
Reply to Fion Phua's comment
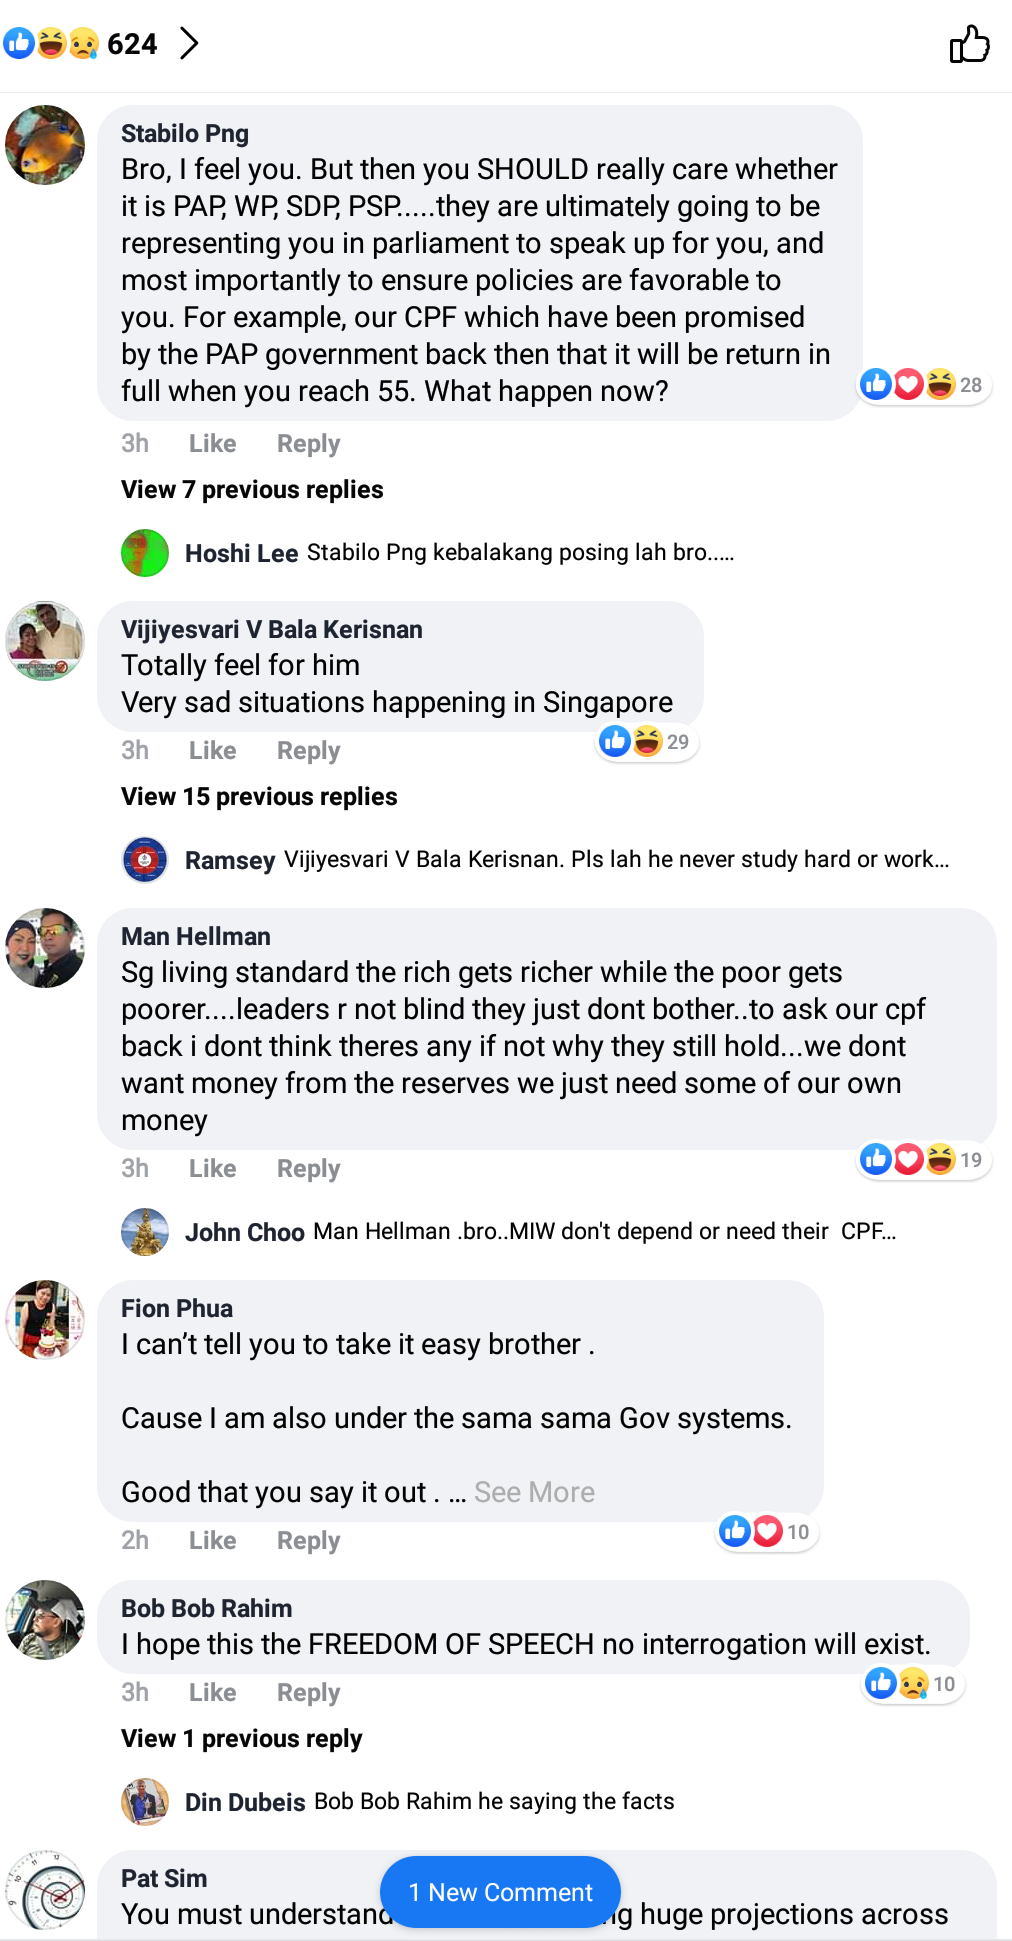308,1541
